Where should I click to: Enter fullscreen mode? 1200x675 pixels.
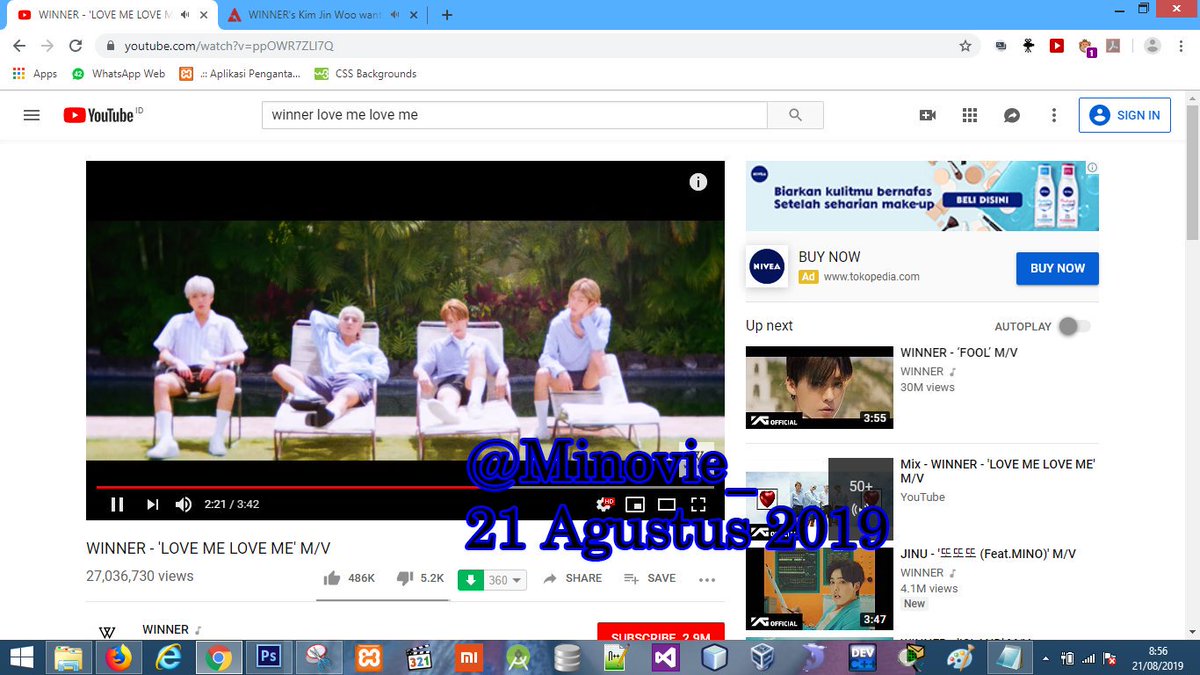tap(698, 504)
